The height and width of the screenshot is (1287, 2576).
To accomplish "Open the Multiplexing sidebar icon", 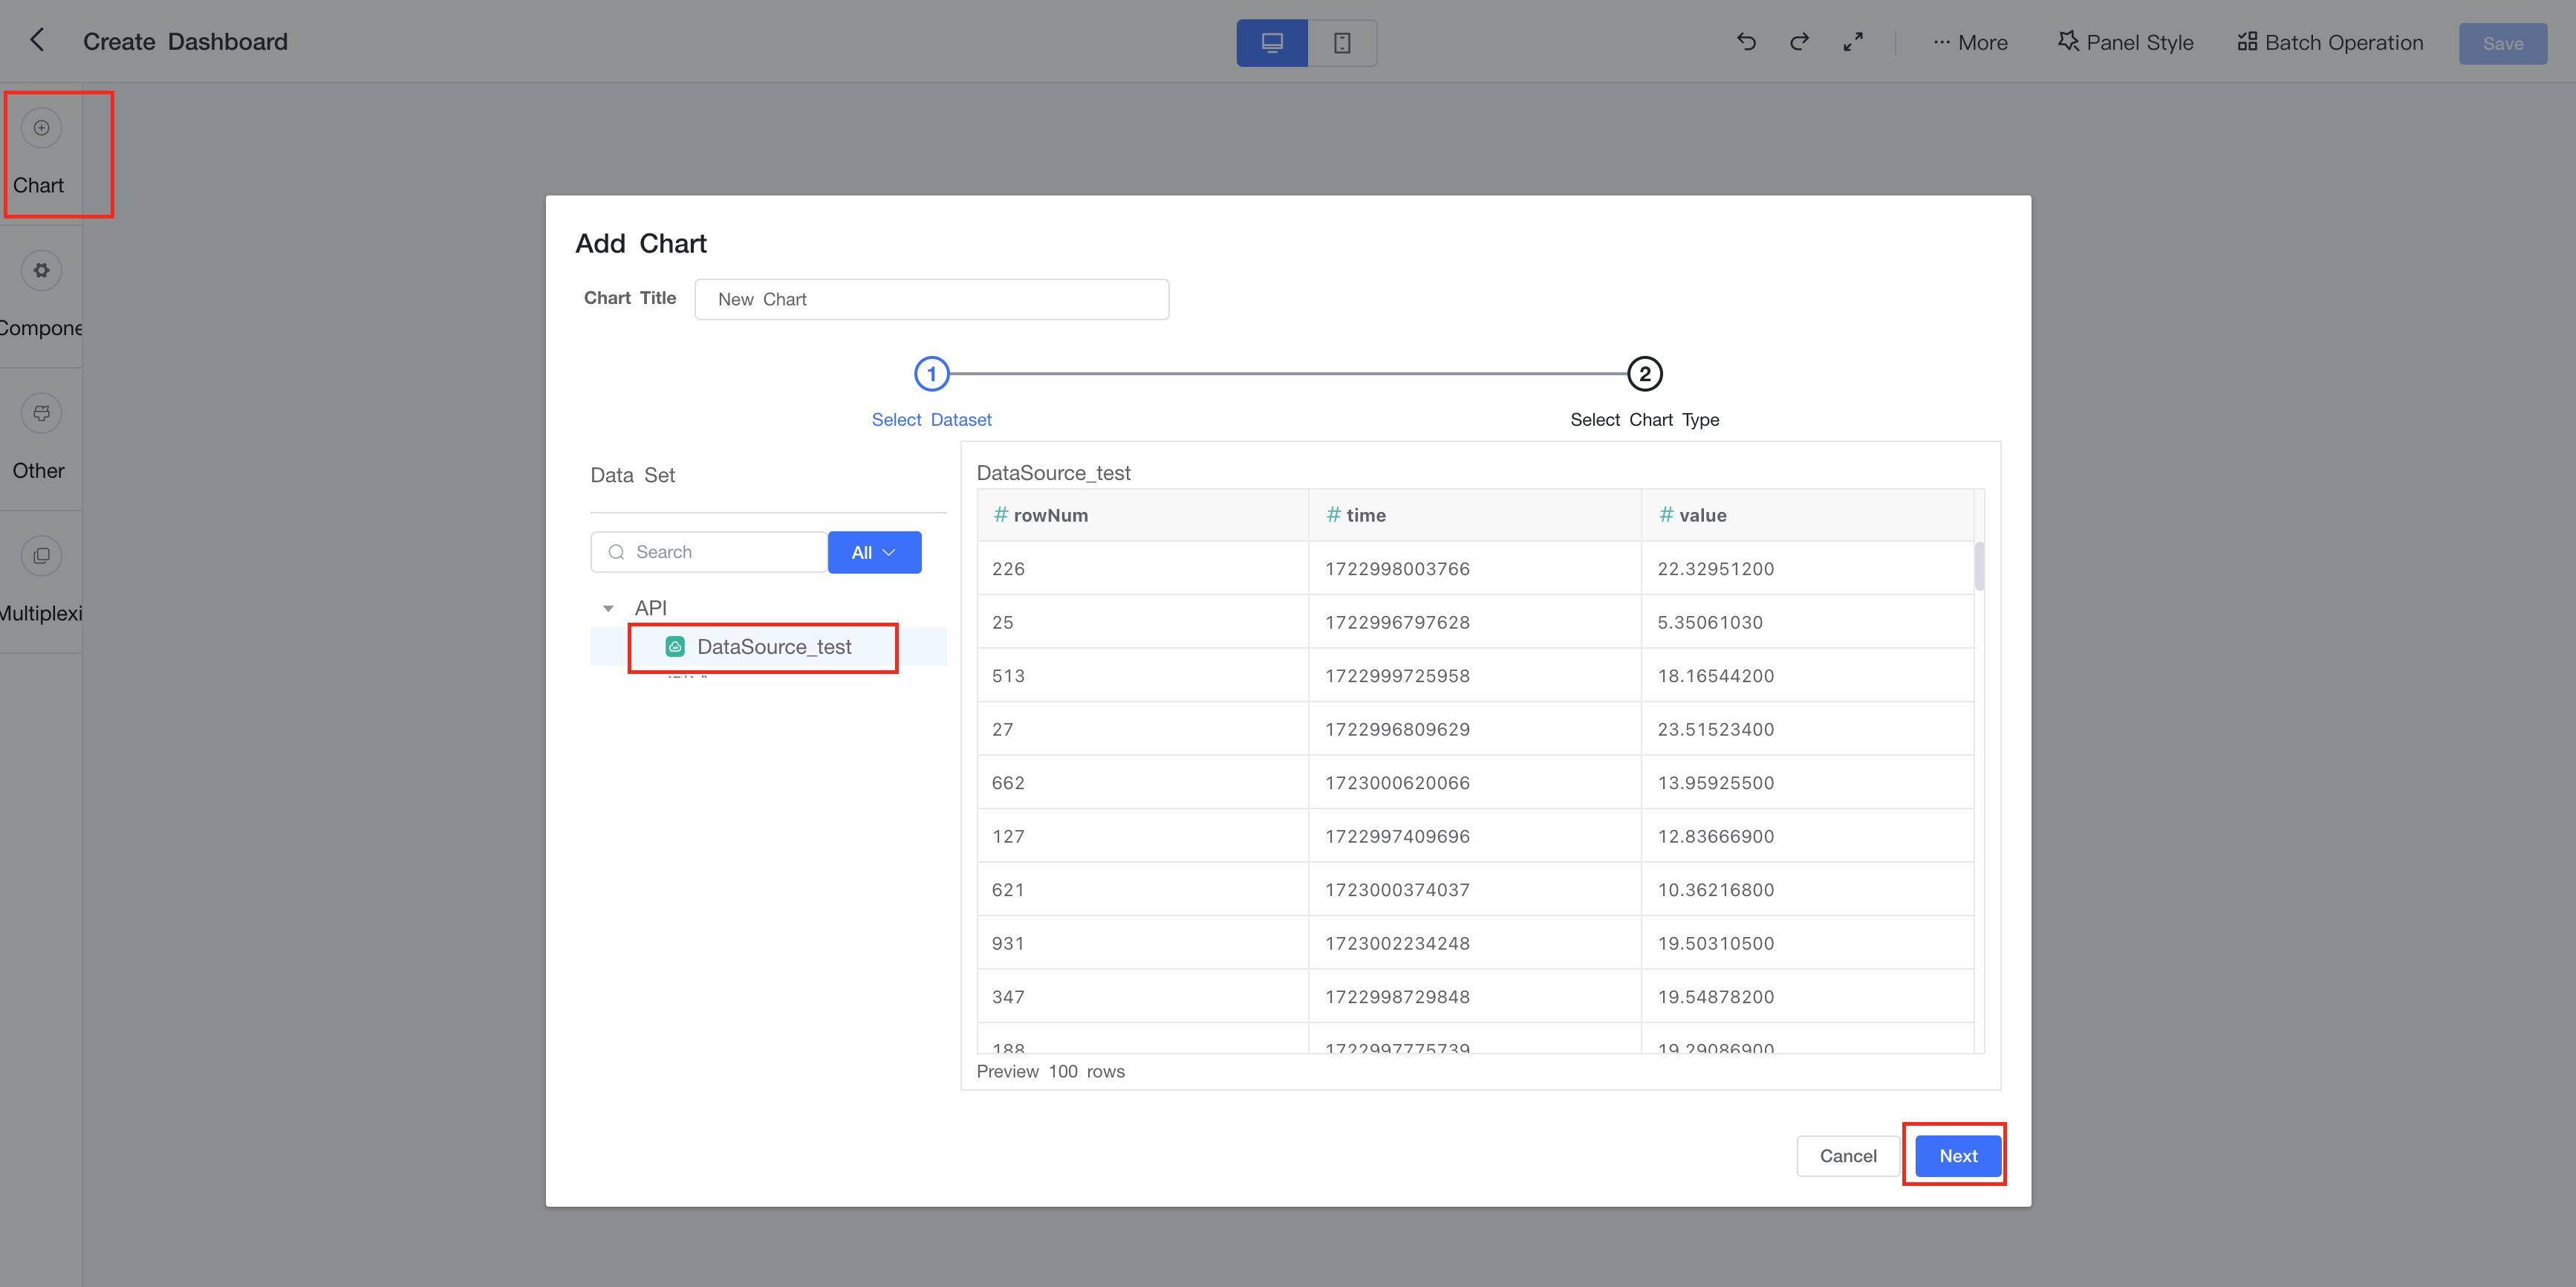I will 41,556.
